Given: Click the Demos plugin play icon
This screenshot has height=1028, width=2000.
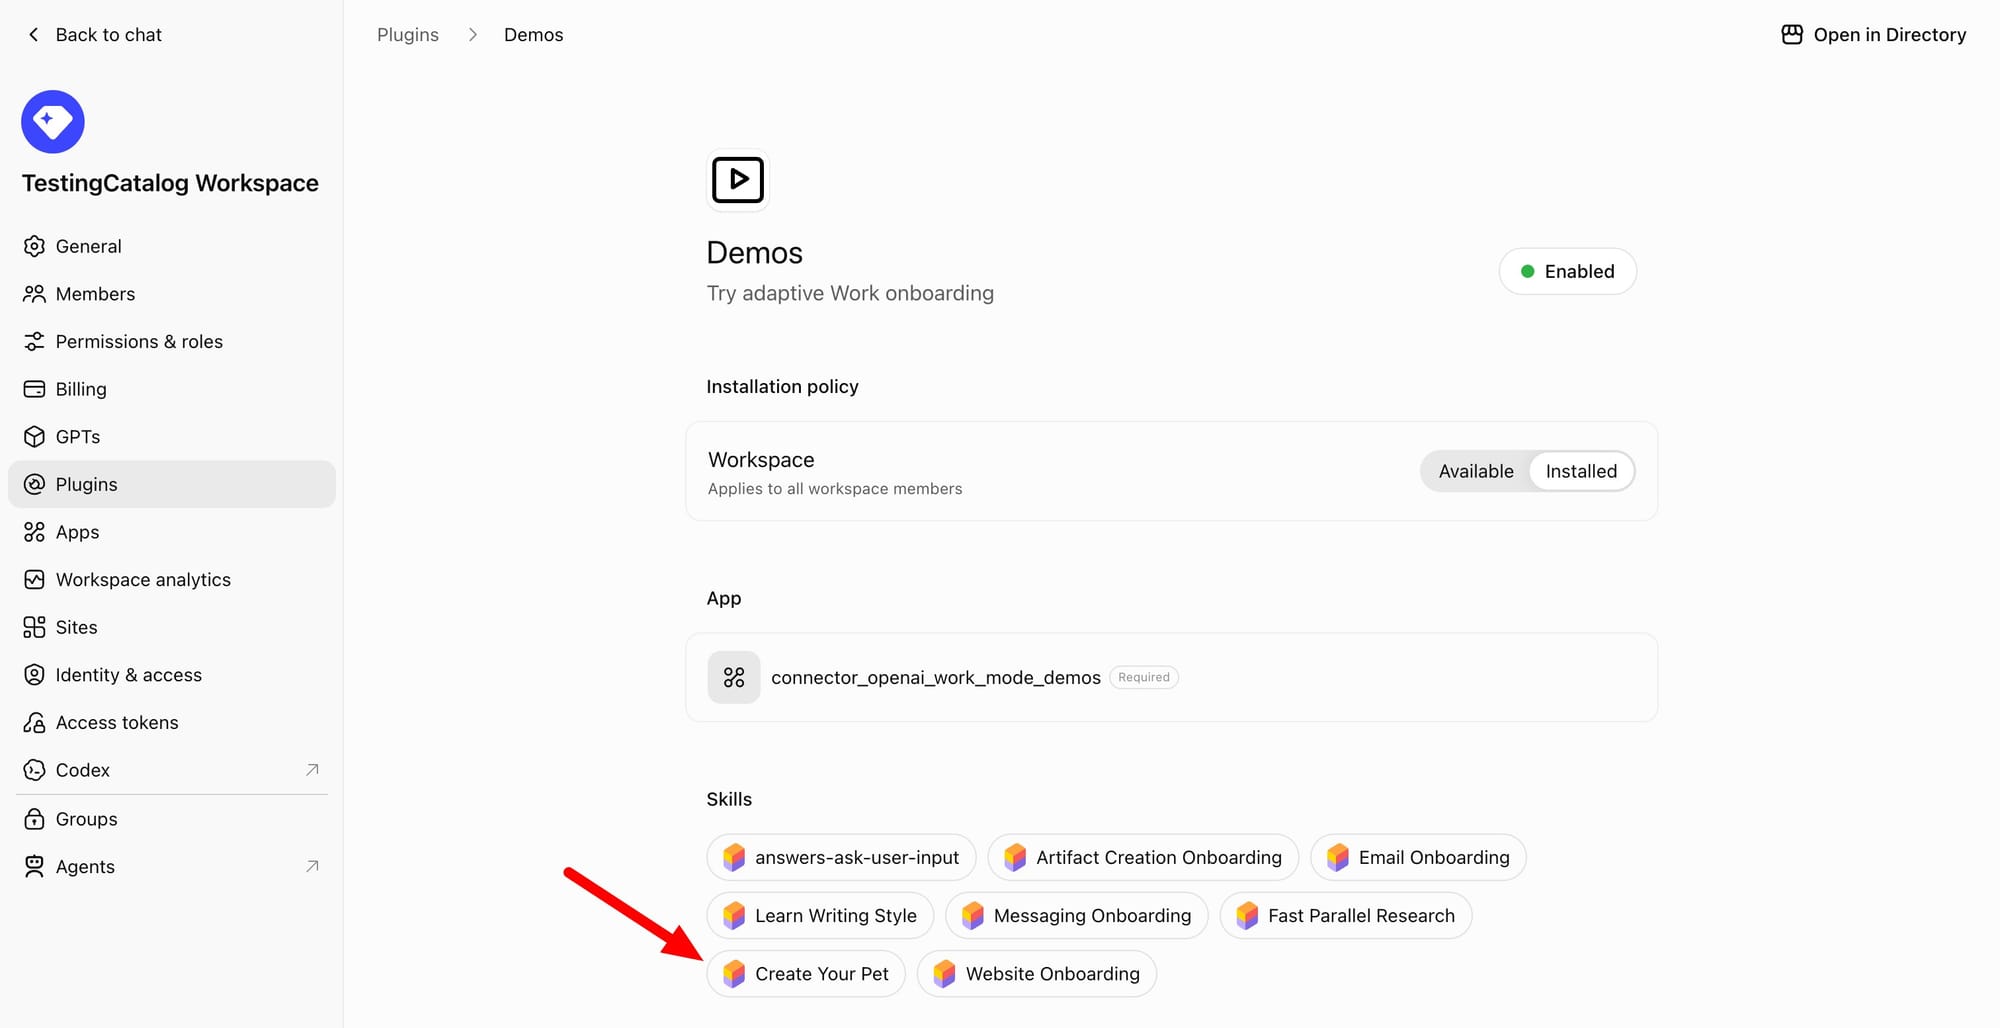Looking at the screenshot, I should coord(738,180).
